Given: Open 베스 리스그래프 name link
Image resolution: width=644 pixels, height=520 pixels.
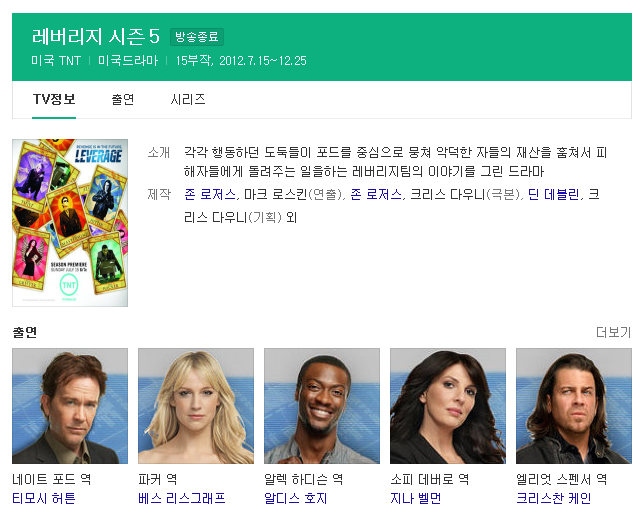Looking at the screenshot, I should (182, 498).
